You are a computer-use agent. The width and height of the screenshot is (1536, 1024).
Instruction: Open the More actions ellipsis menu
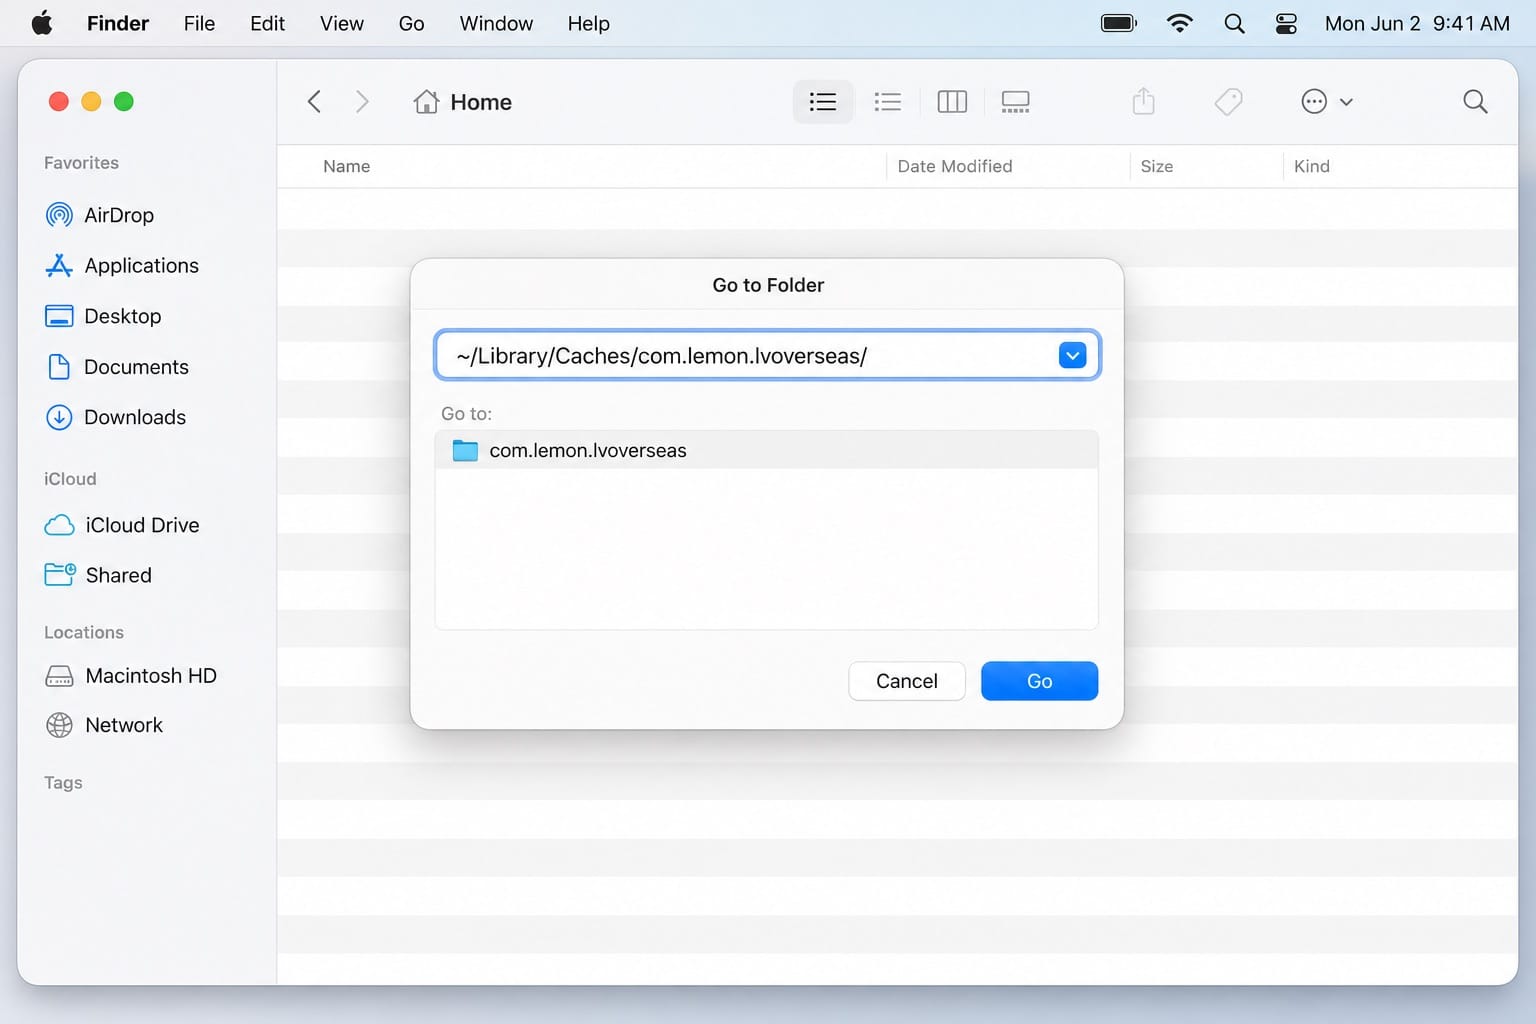point(1326,101)
